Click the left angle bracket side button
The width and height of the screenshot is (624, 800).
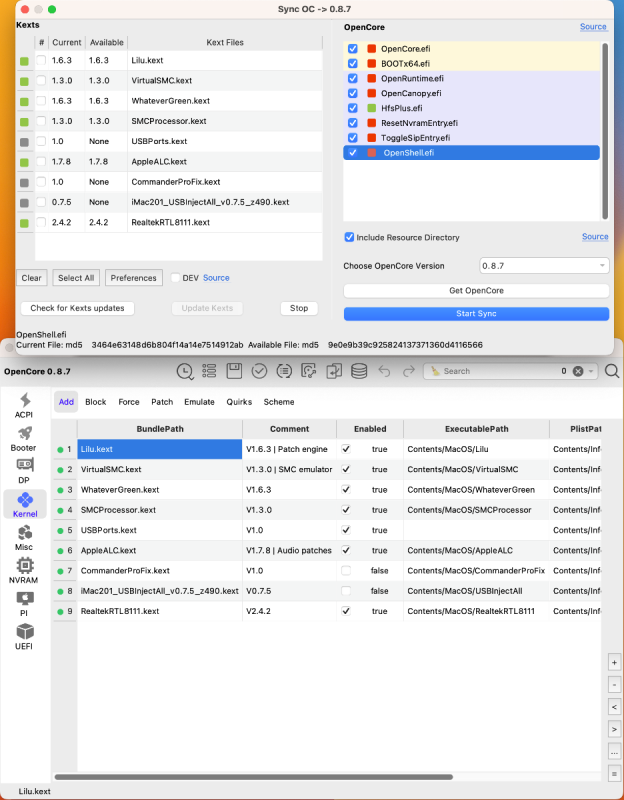point(614,707)
